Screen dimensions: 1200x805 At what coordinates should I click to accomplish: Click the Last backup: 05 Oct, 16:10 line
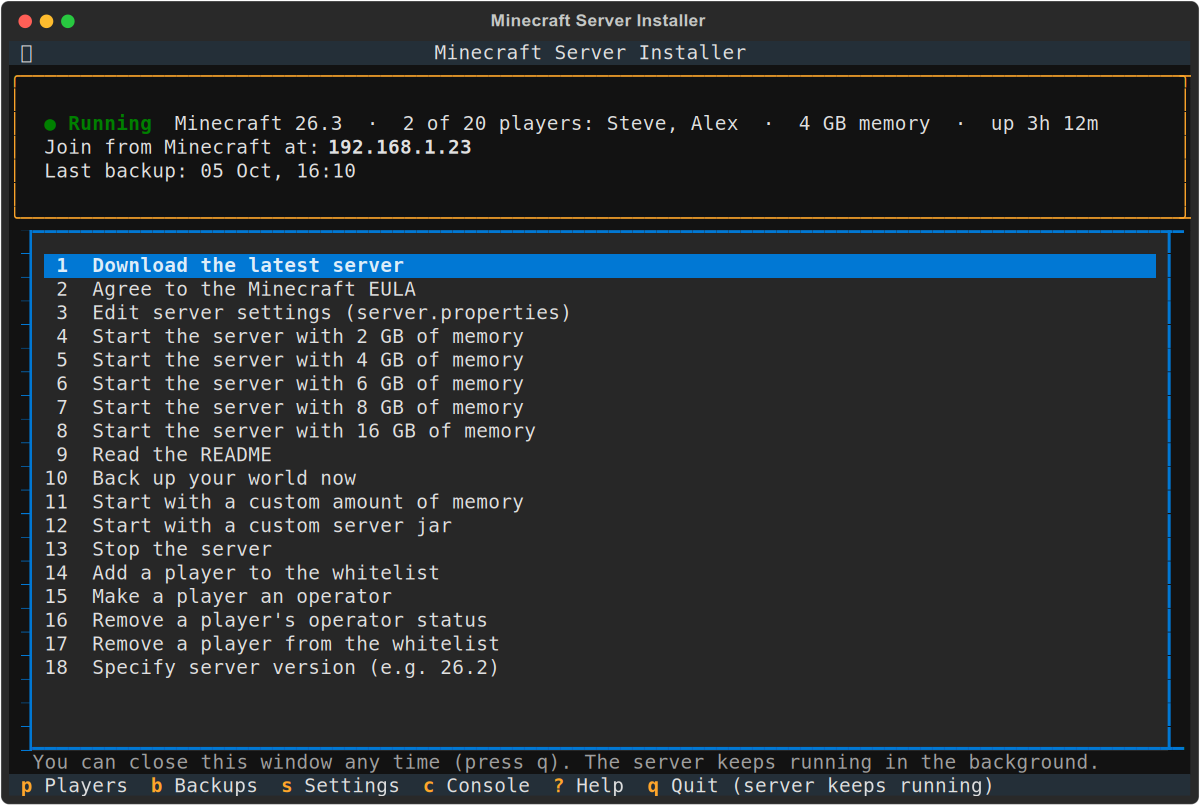point(200,171)
